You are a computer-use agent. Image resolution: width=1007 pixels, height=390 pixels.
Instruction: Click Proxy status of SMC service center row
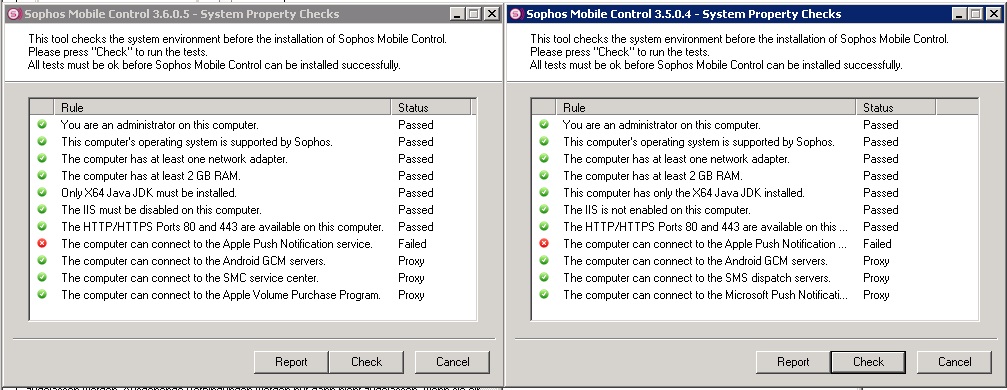pyautogui.click(x=411, y=278)
